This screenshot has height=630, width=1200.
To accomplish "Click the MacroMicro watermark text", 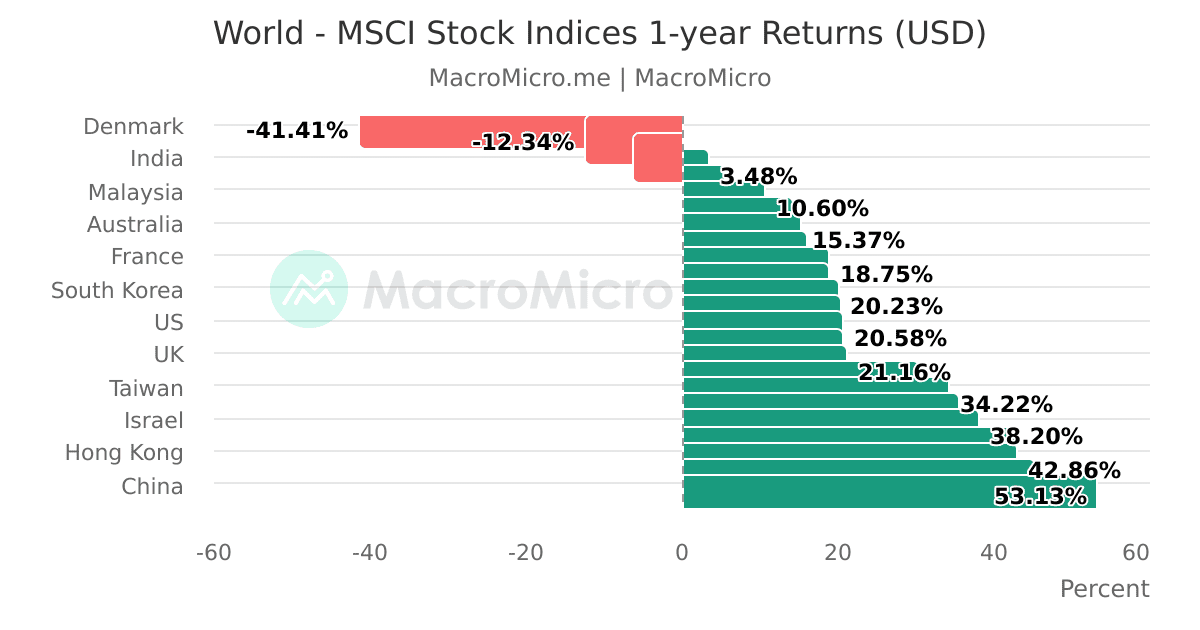I will (517, 290).
